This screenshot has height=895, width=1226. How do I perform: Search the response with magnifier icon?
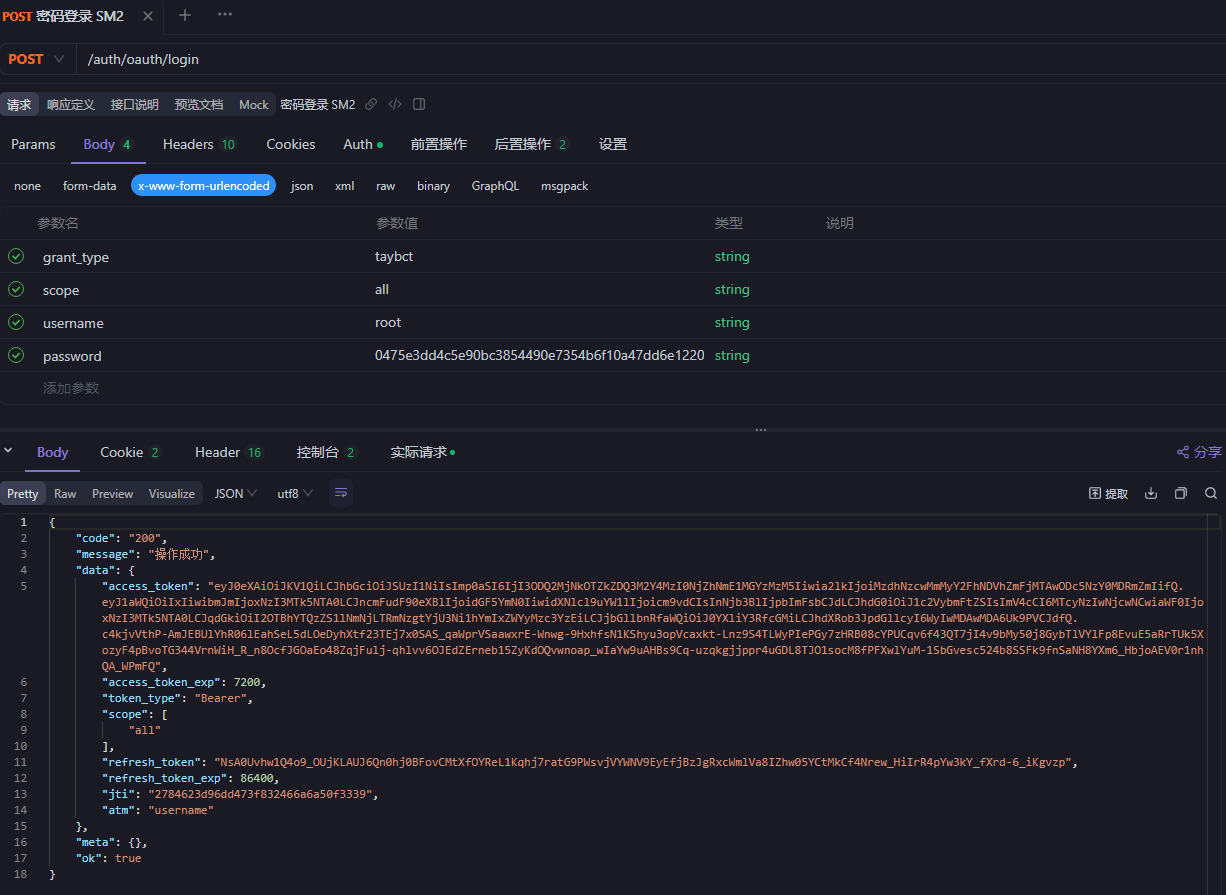tap(1211, 493)
